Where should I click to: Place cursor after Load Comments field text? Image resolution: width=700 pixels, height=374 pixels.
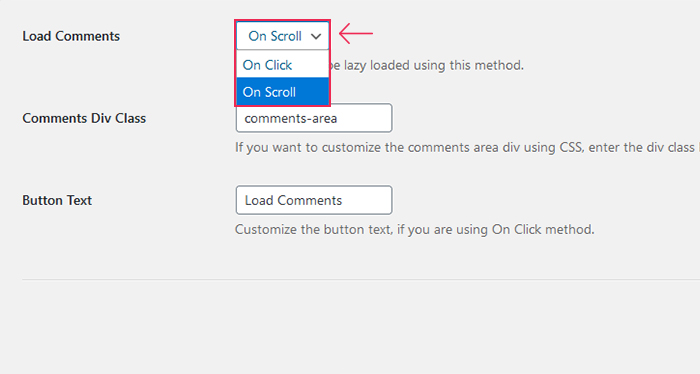click(x=344, y=200)
